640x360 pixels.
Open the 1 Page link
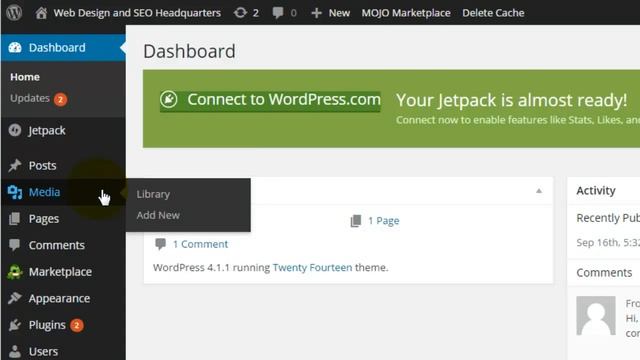[384, 221]
